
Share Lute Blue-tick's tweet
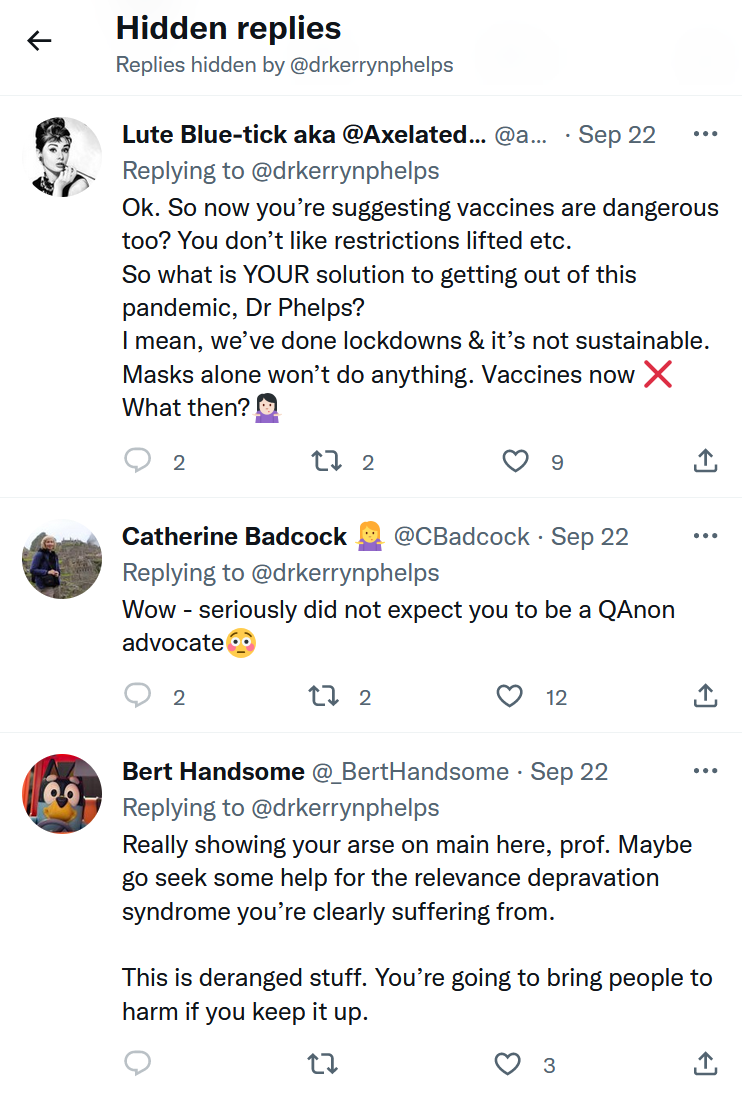coord(705,461)
